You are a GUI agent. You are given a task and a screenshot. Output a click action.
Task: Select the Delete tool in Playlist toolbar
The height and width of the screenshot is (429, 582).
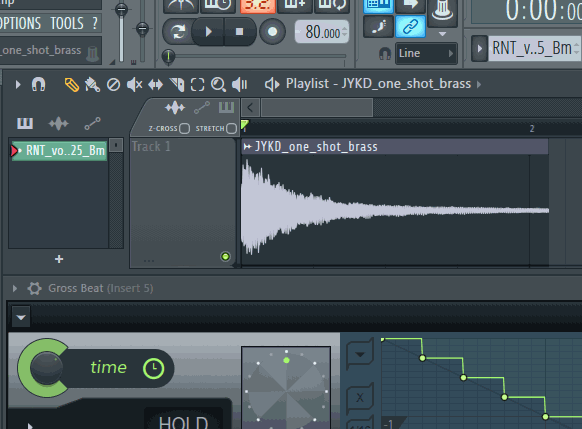[113, 85]
